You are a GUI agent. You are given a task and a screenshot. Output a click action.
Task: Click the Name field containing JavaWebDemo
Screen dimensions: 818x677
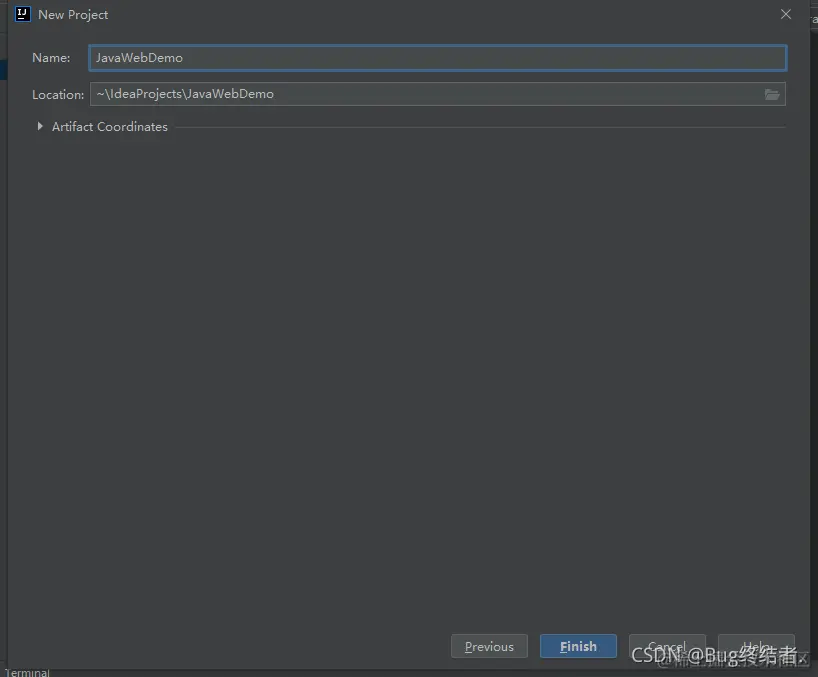point(437,58)
